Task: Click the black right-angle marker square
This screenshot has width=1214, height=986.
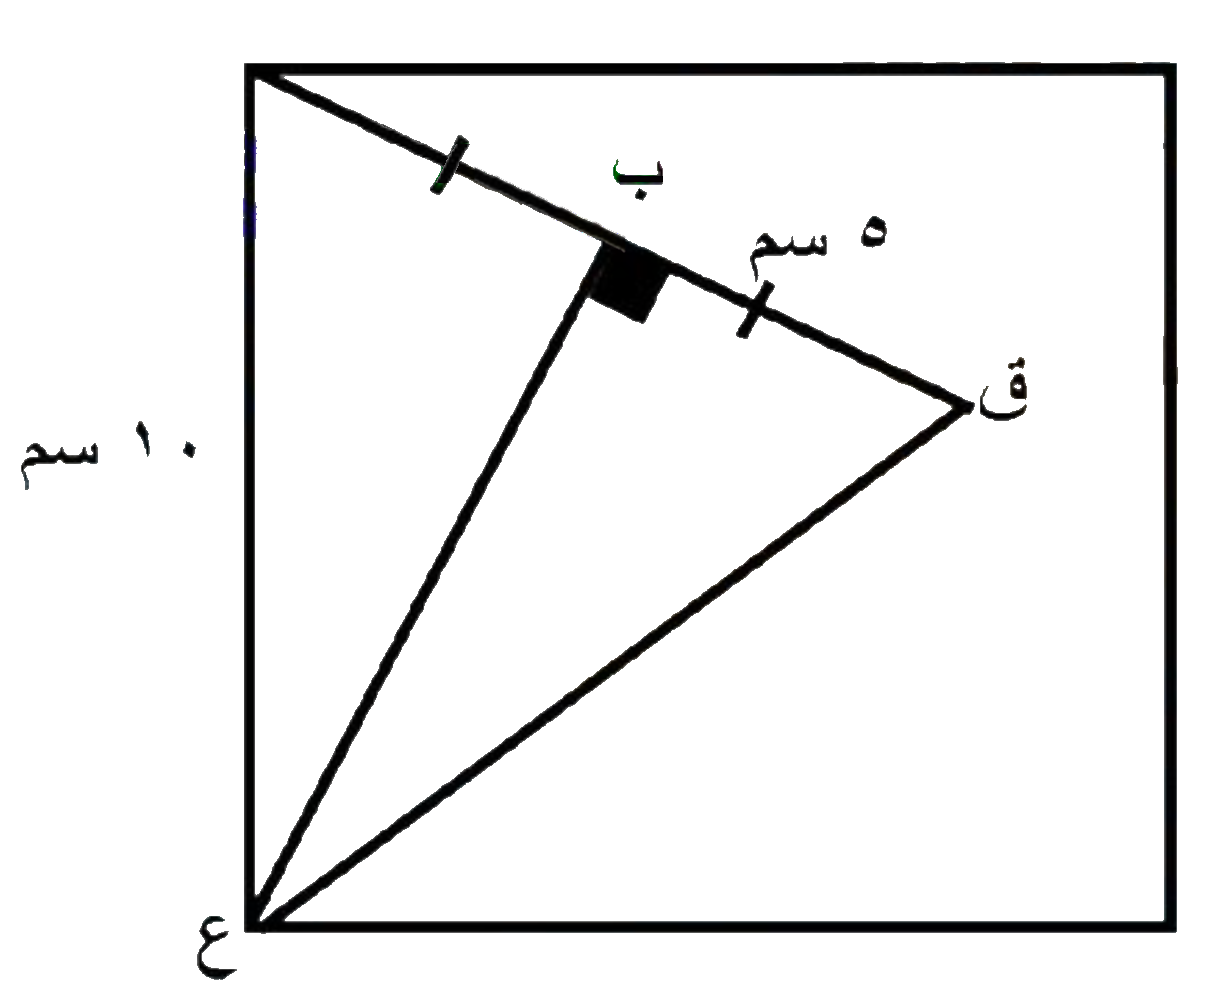Action: coord(629,284)
